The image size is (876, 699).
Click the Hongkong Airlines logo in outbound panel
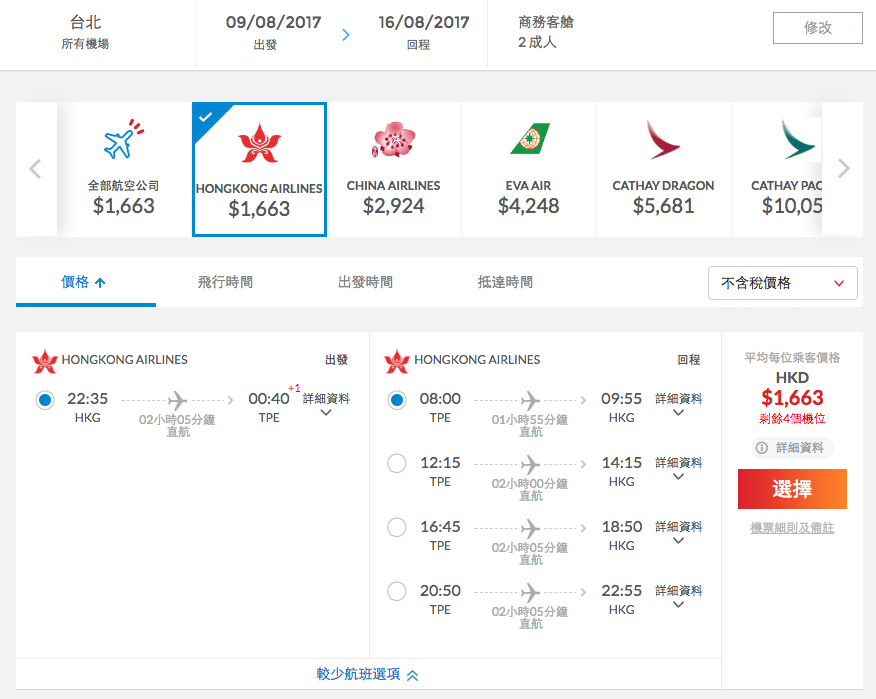pyautogui.click(x=45, y=361)
